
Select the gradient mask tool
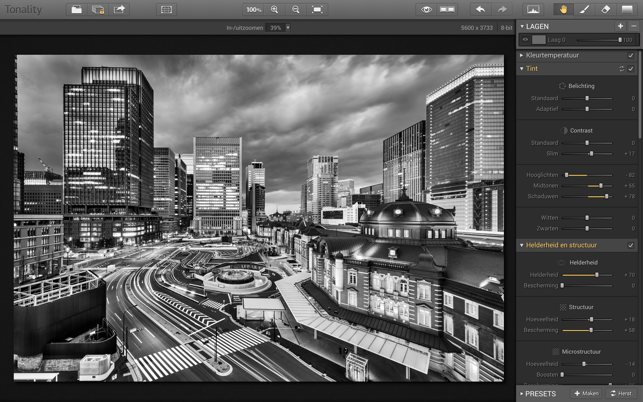point(627,9)
